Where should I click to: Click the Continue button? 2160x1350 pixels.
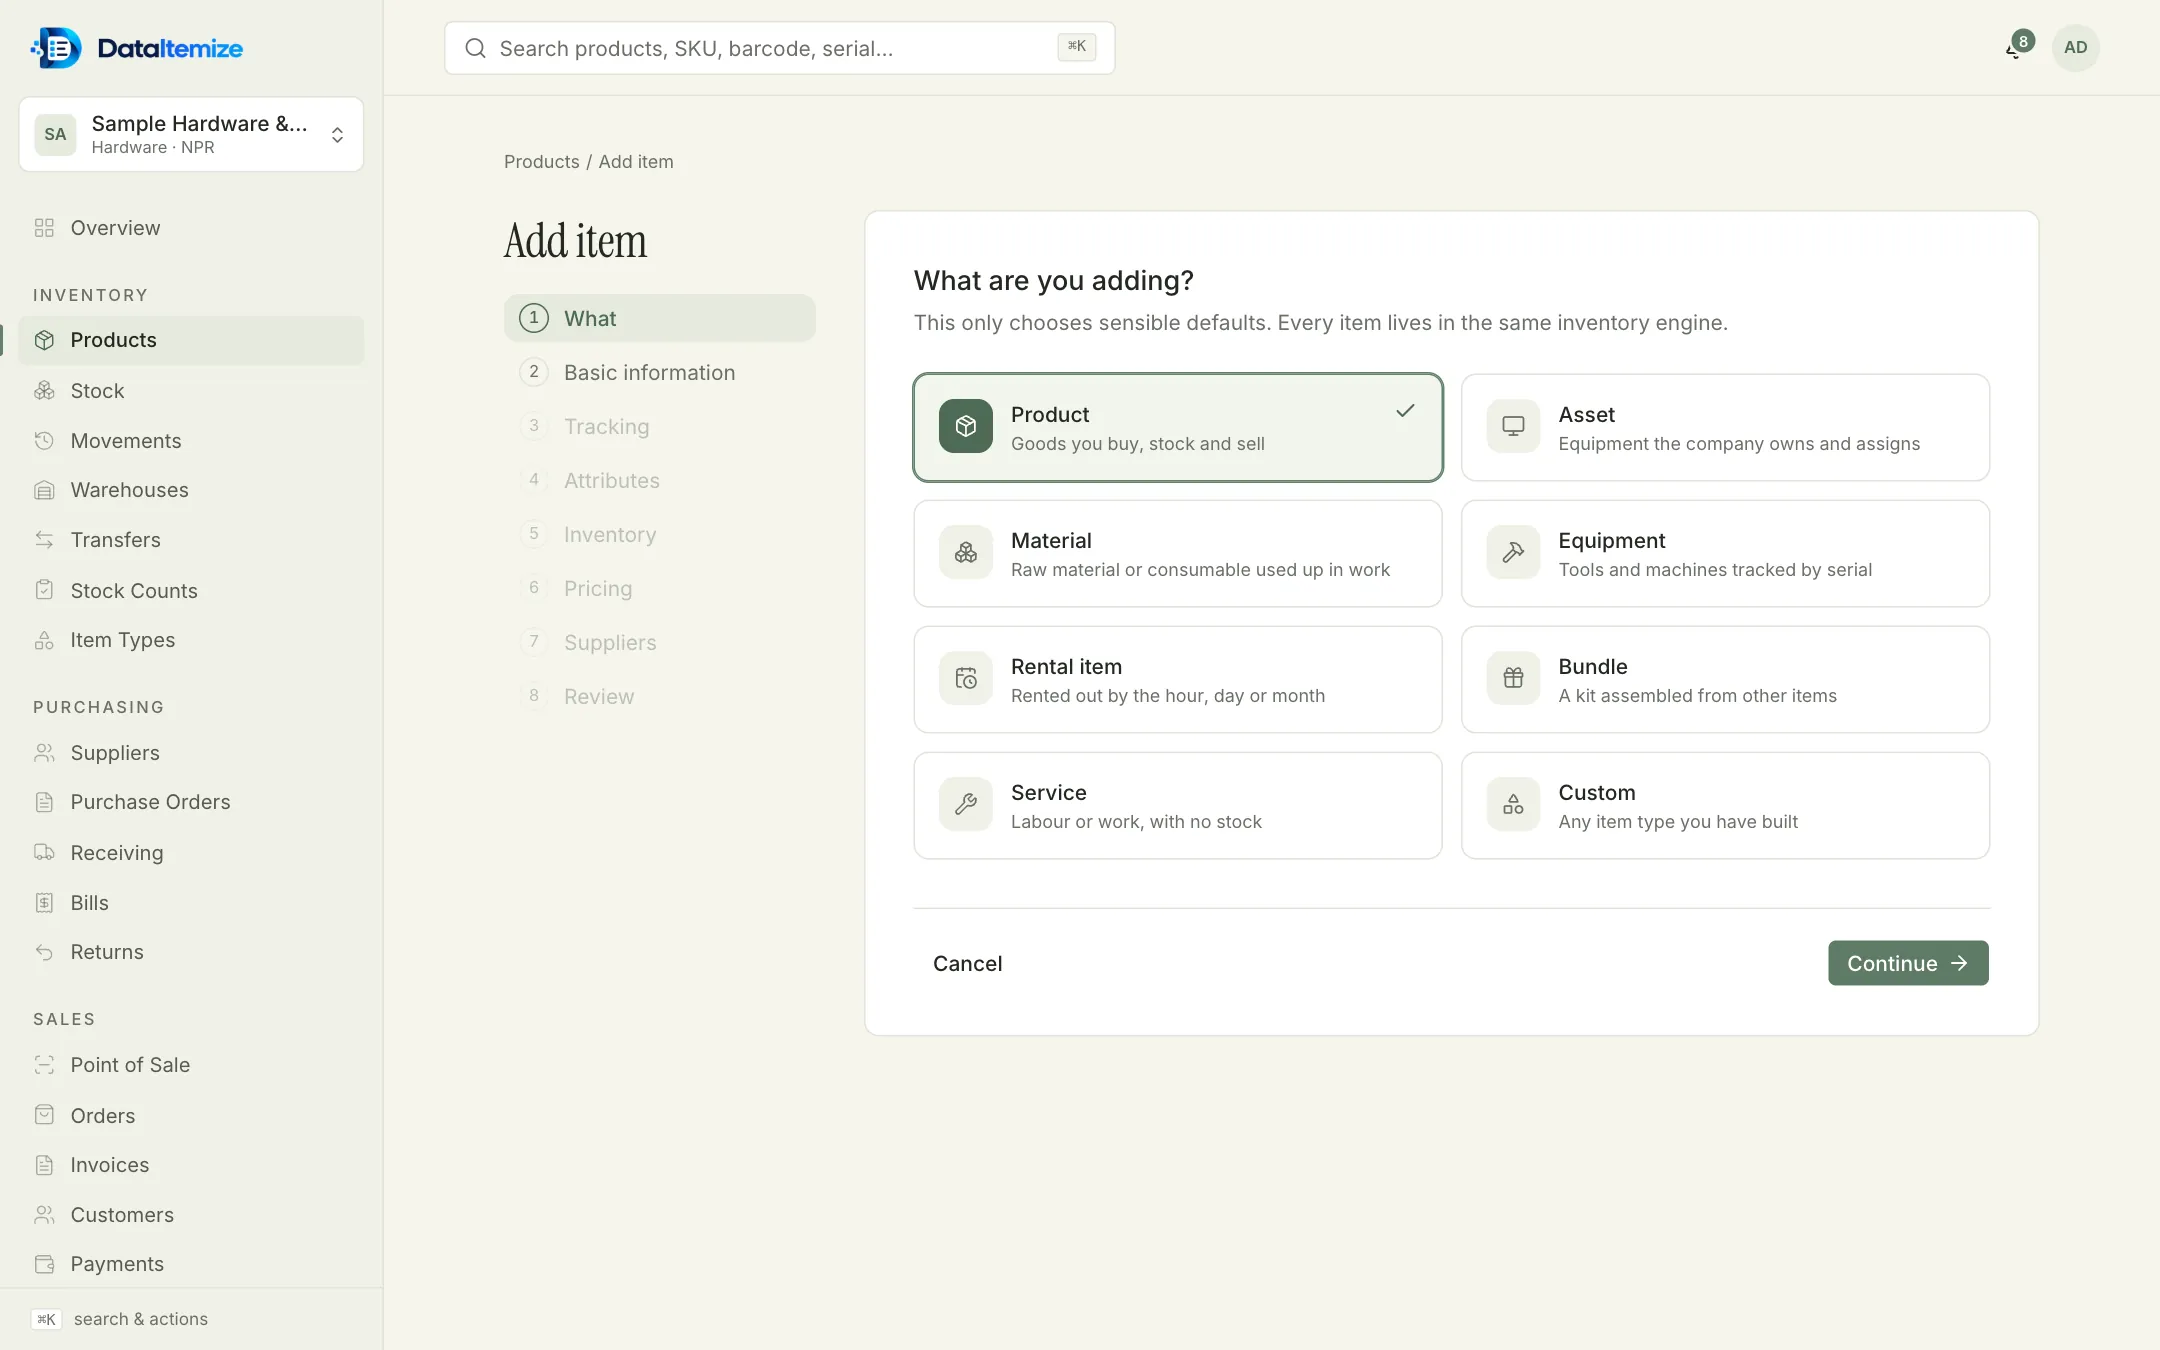[1908, 963]
